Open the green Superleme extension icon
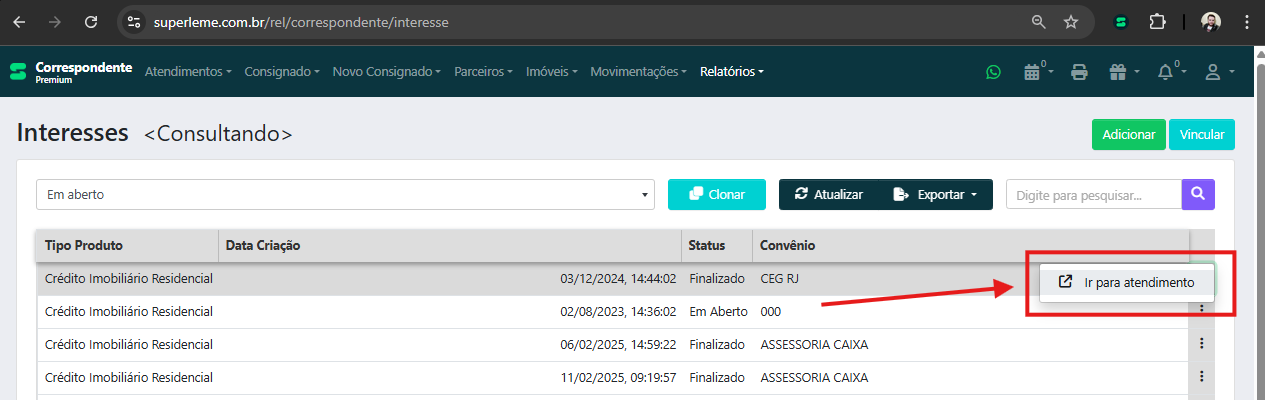The height and width of the screenshot is (400, 1265). pos(1122,21)
